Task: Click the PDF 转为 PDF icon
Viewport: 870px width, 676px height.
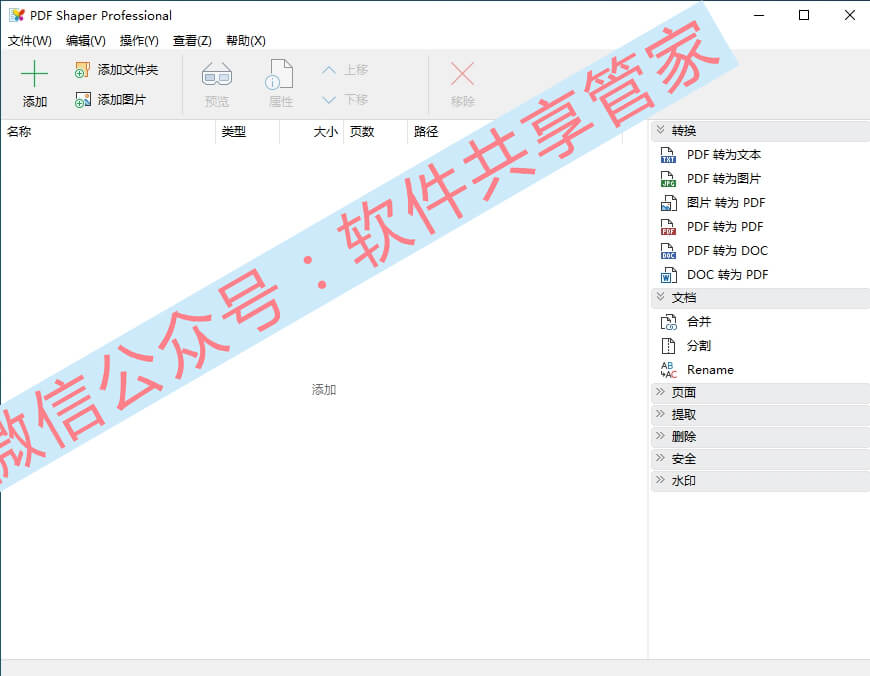Action: point(668,227)
